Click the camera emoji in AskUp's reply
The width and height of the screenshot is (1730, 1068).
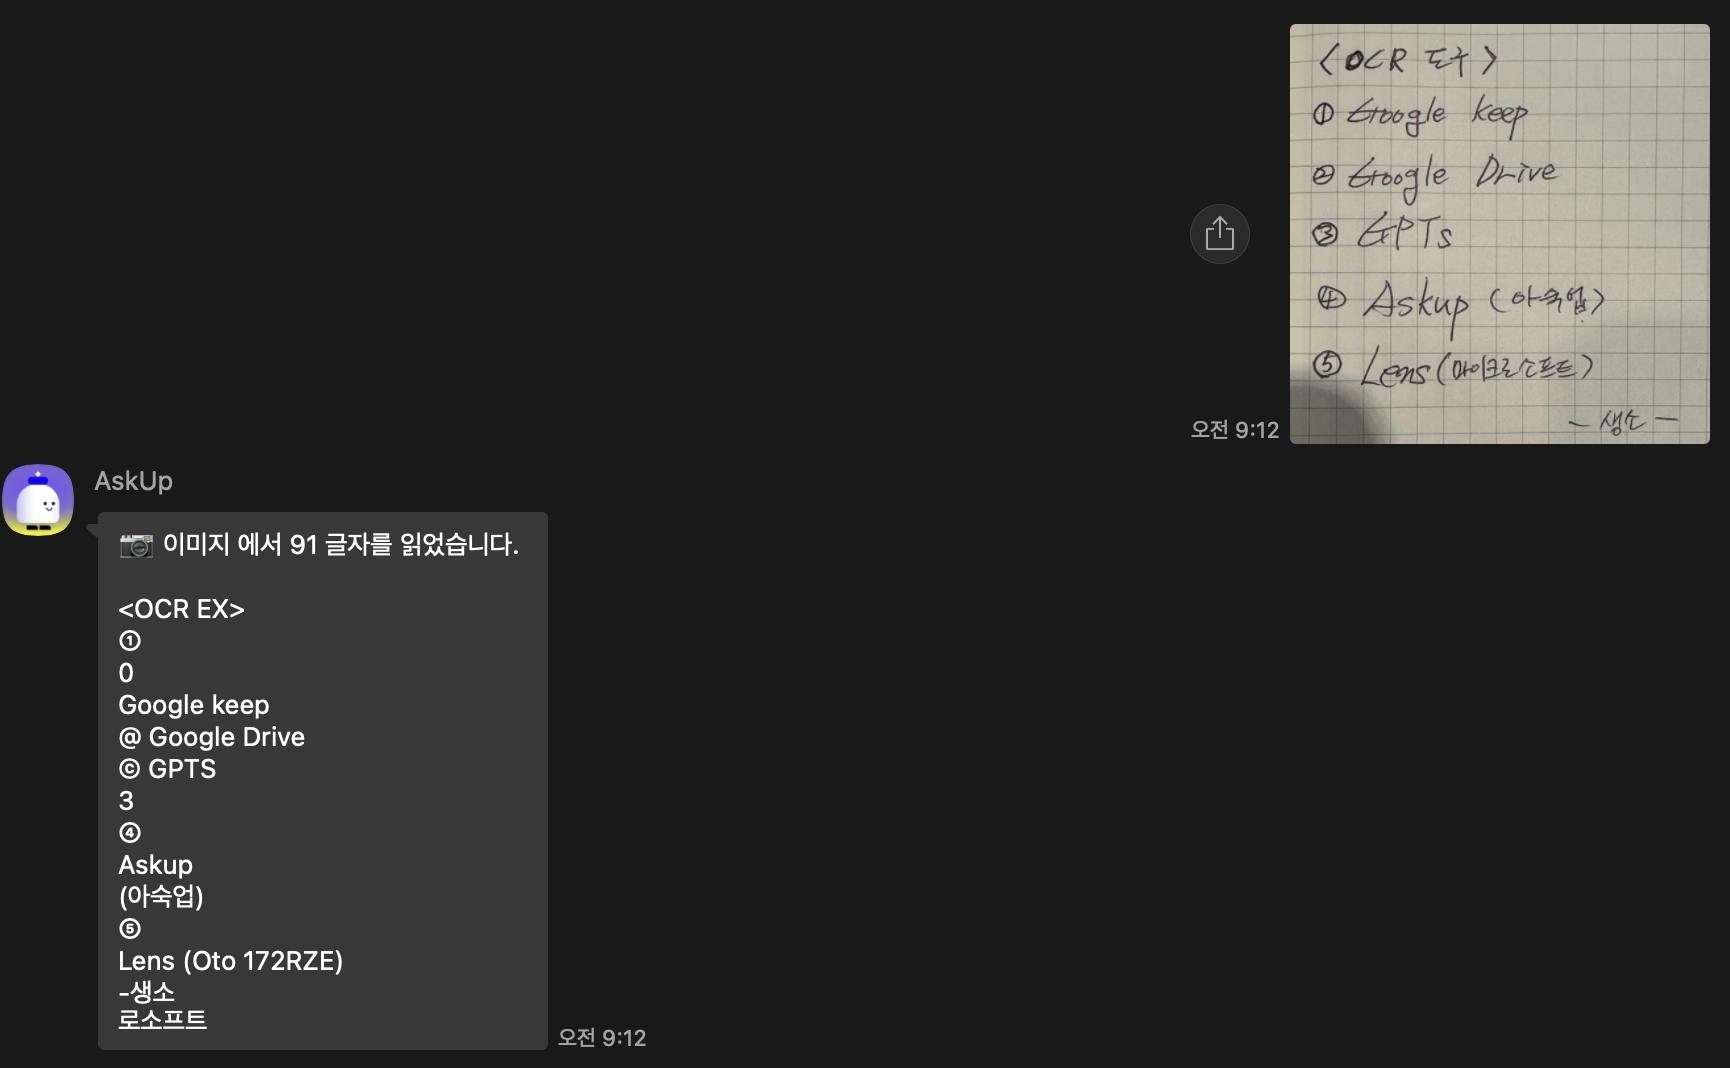pyautogui.click(x=136, y=545)
